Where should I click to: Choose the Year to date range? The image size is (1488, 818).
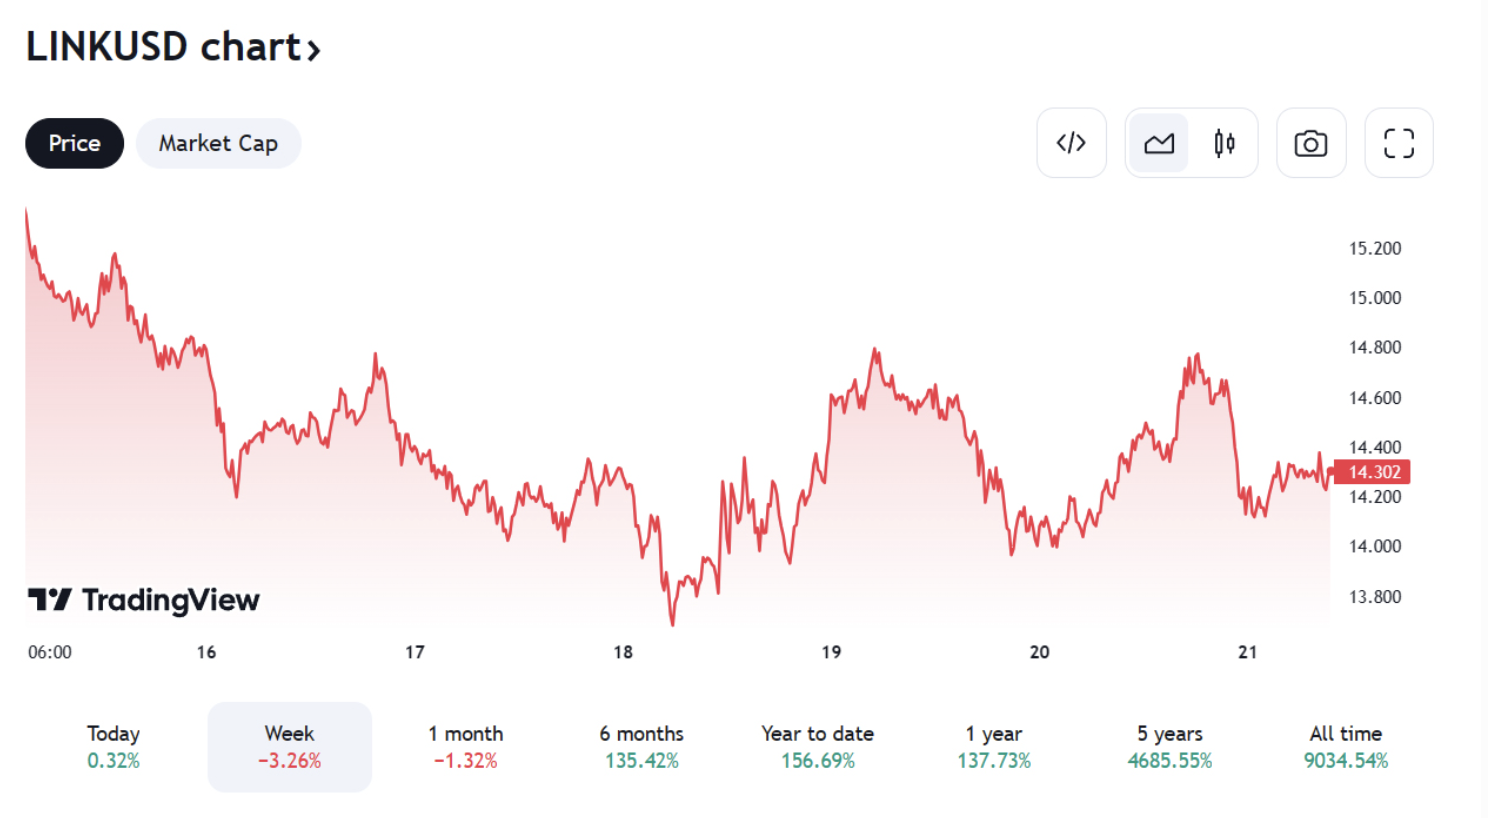coord(818,746)
